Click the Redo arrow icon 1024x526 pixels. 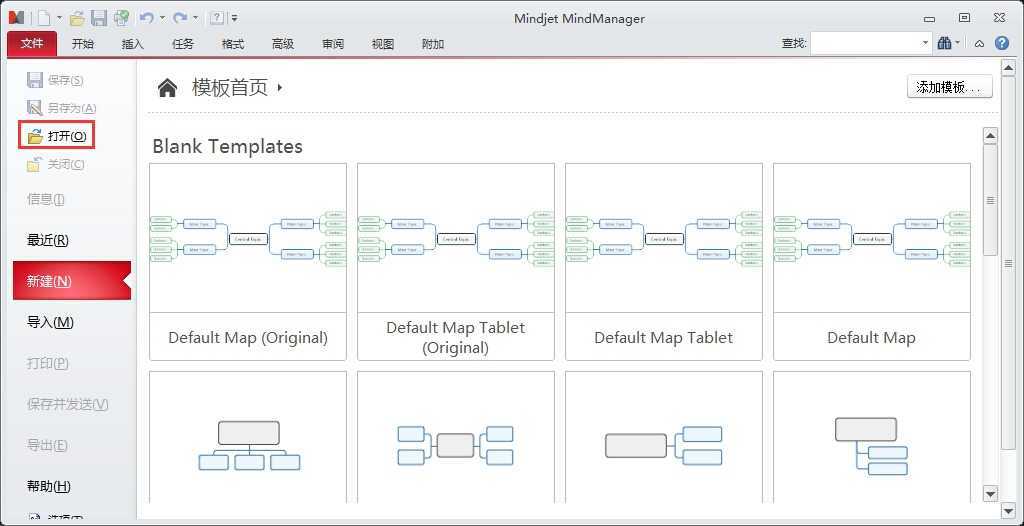point(179,18)
